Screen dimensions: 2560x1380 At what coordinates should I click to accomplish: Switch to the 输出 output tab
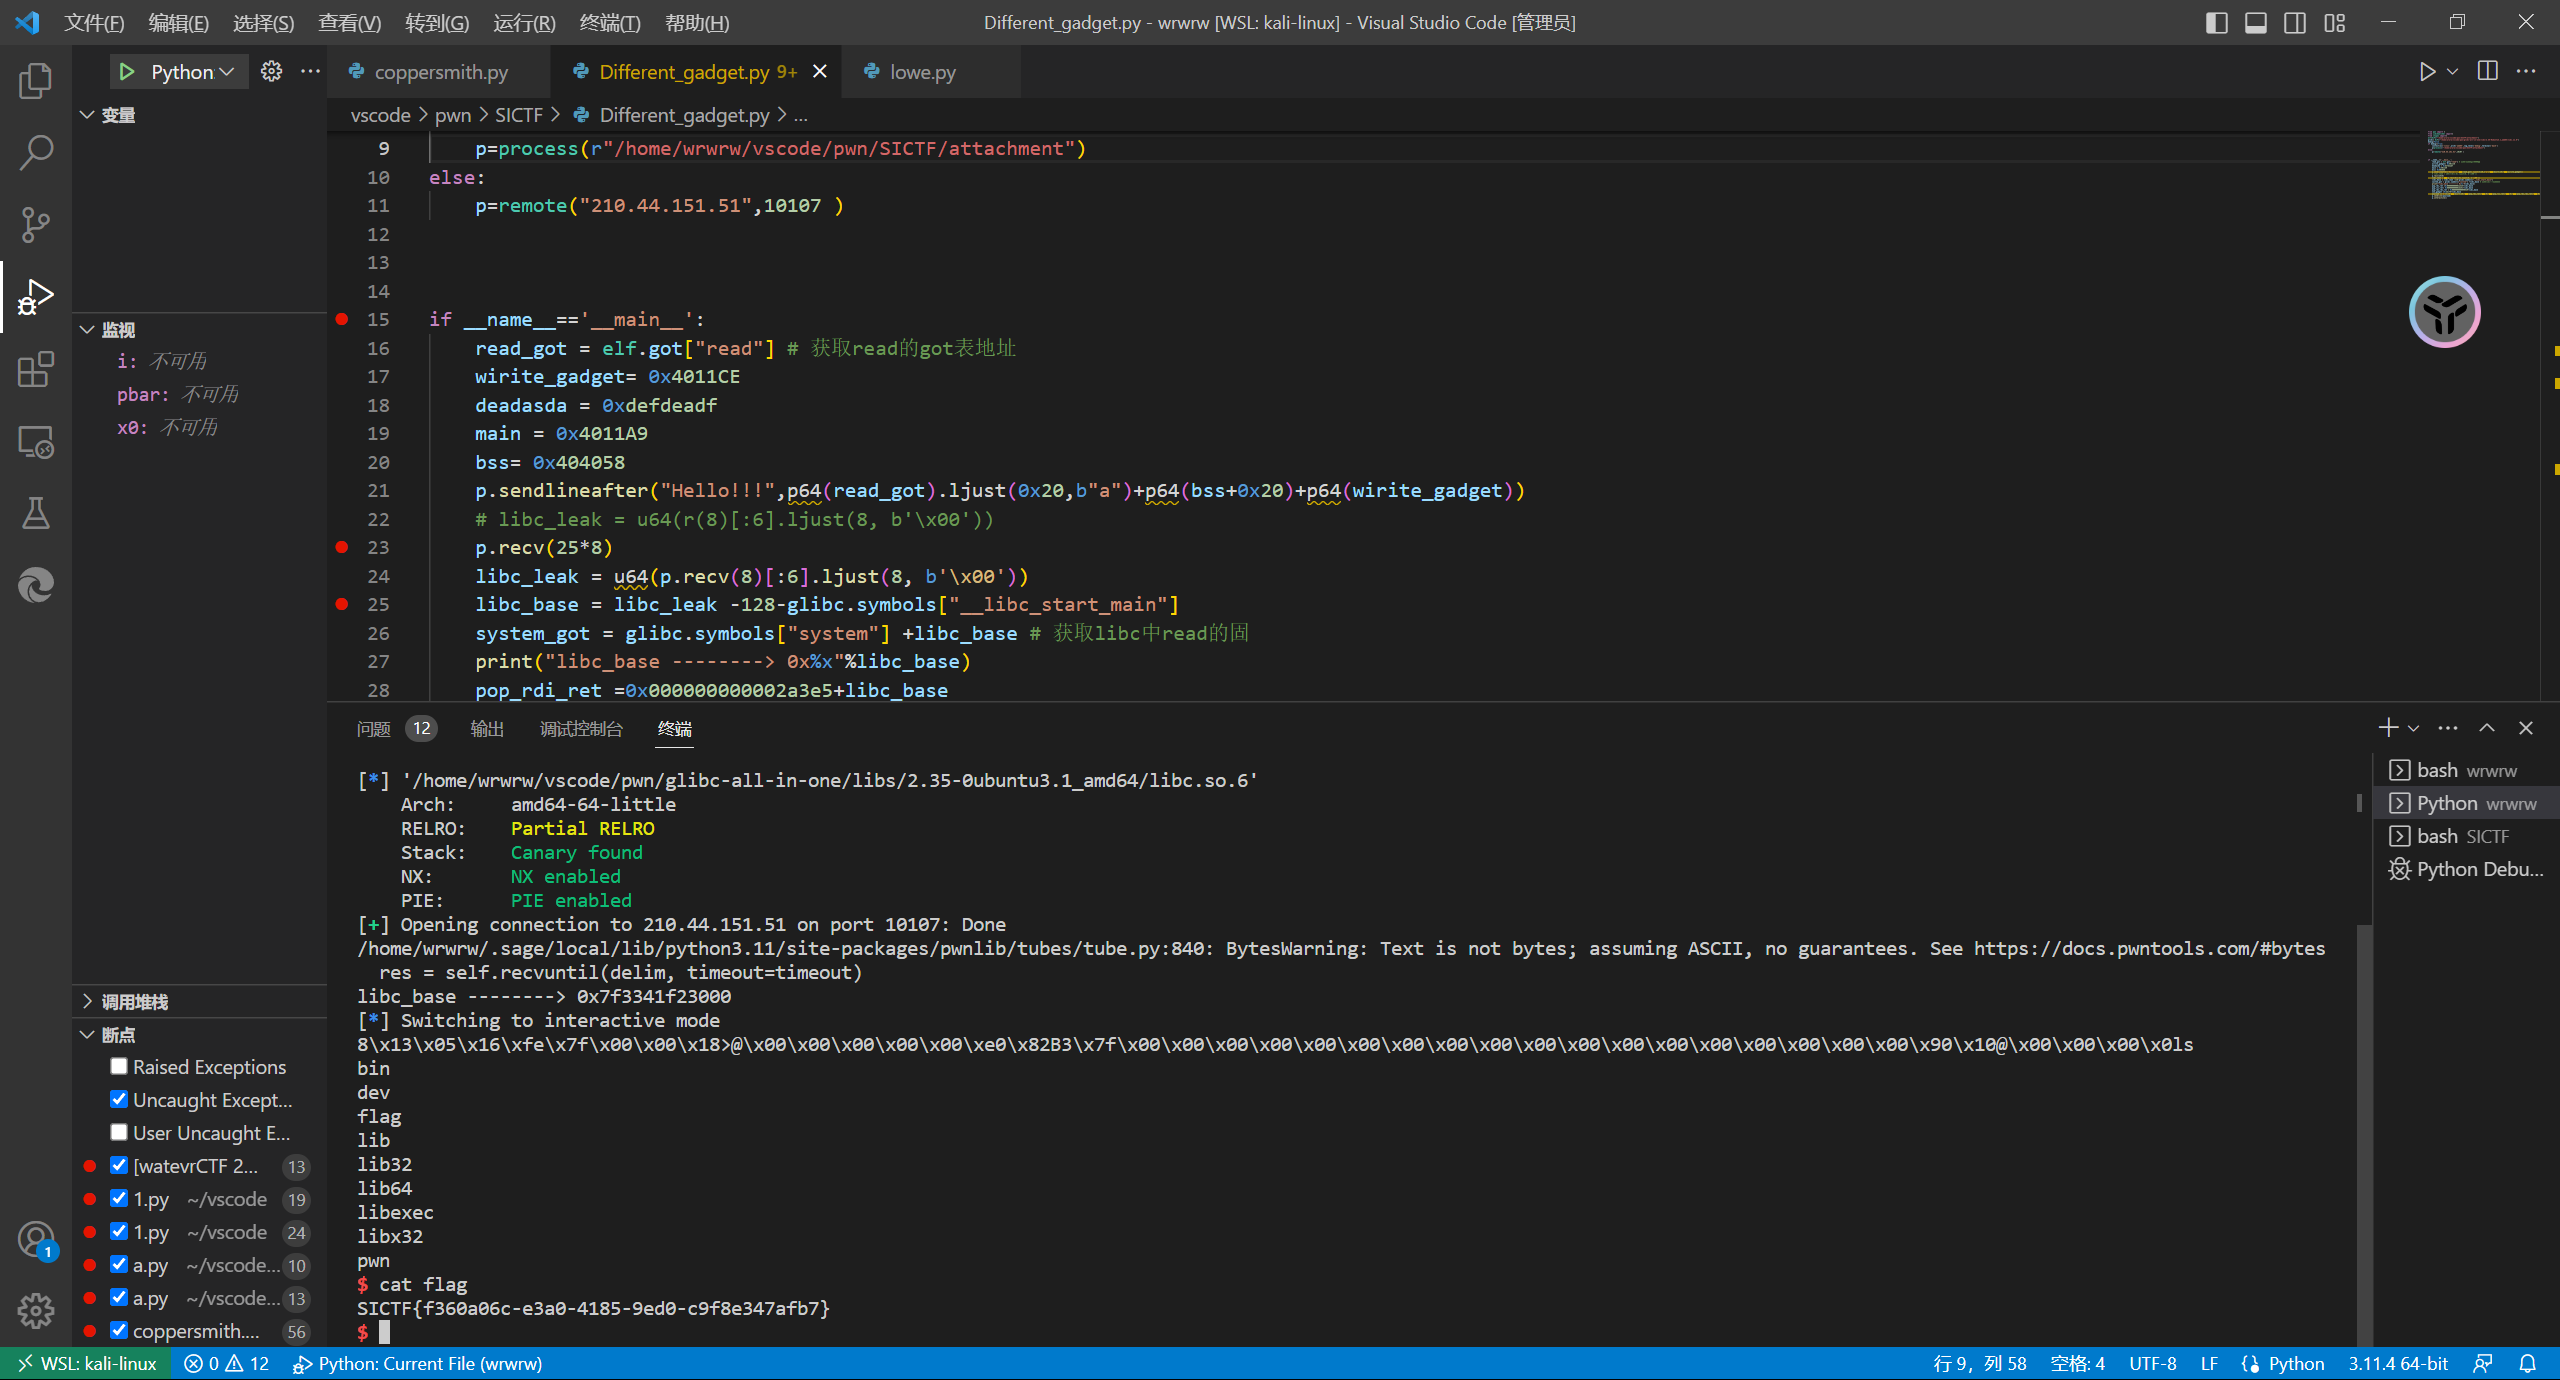click(487, 729)
